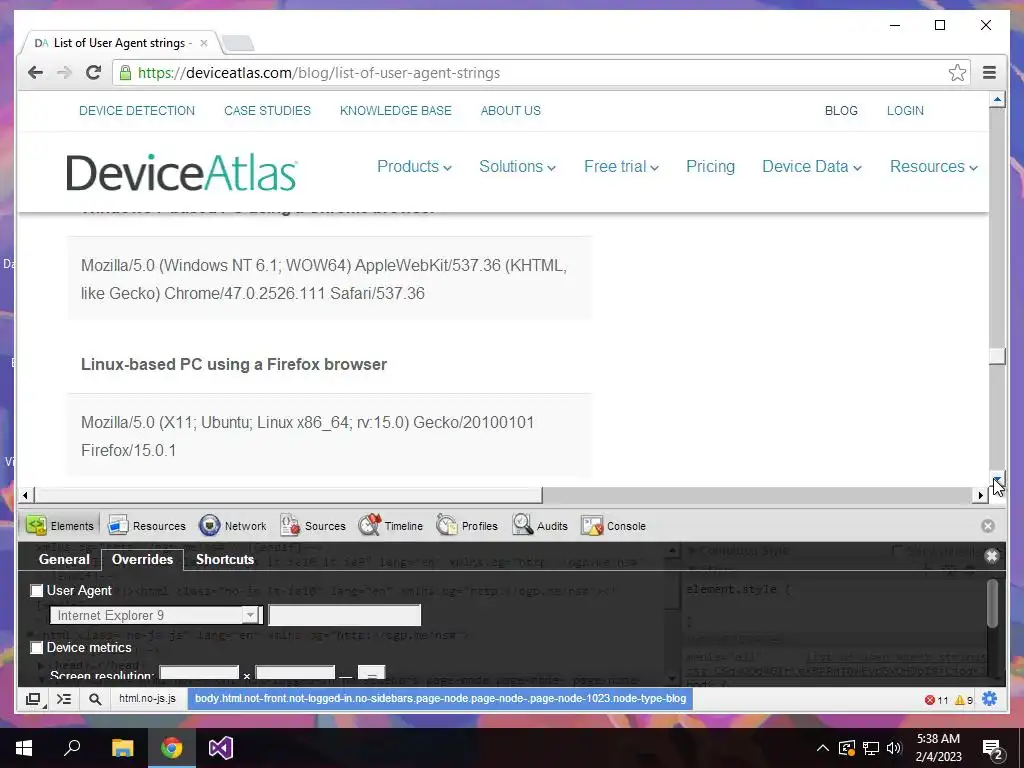
Task: Bookmark this page with the star
Action: click(957, 72)
